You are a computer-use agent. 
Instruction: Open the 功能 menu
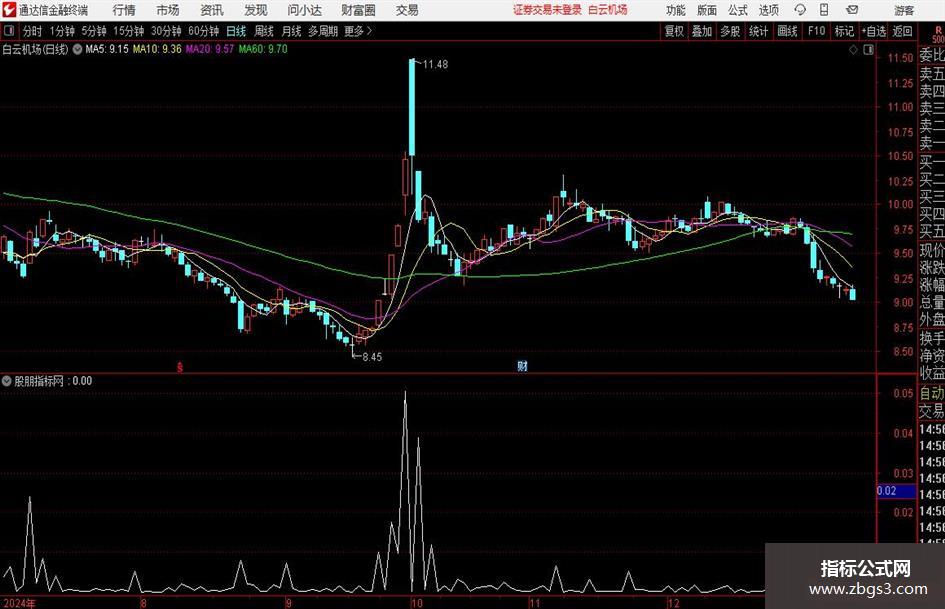click(676, 10)
